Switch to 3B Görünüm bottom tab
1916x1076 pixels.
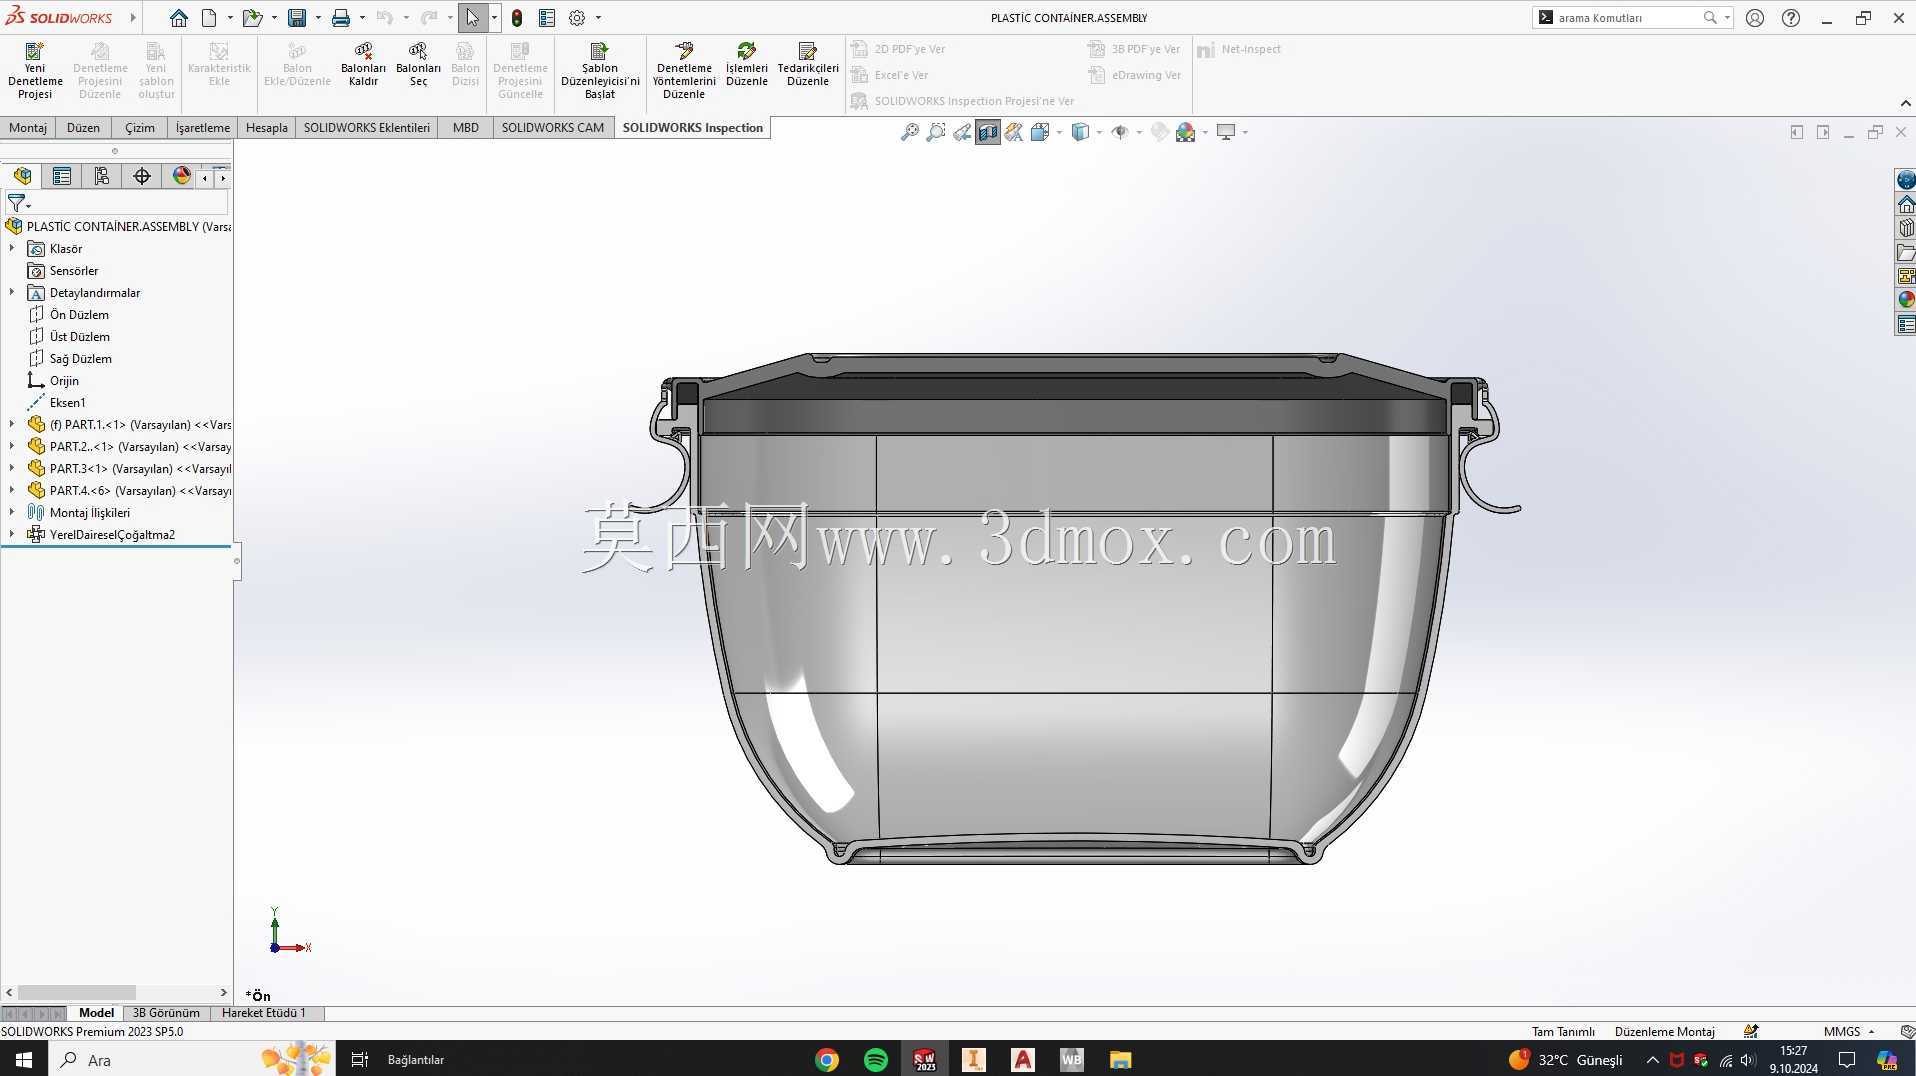click(x=166, y=1013)
